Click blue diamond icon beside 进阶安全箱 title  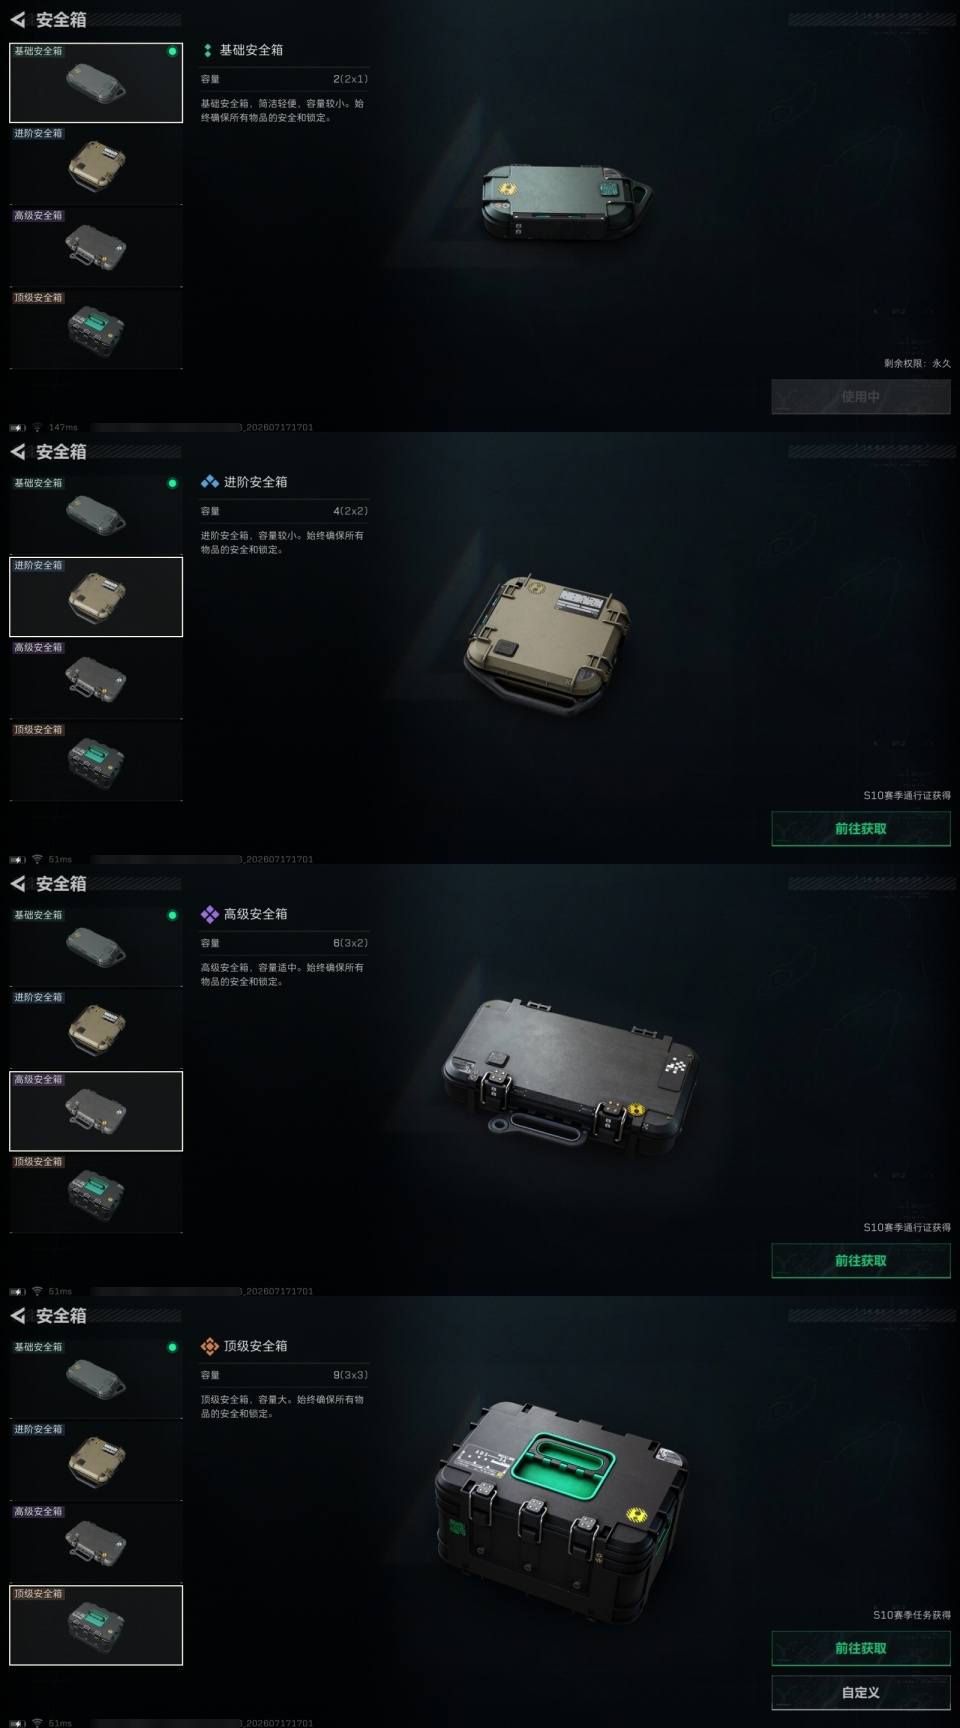(210, 482)
